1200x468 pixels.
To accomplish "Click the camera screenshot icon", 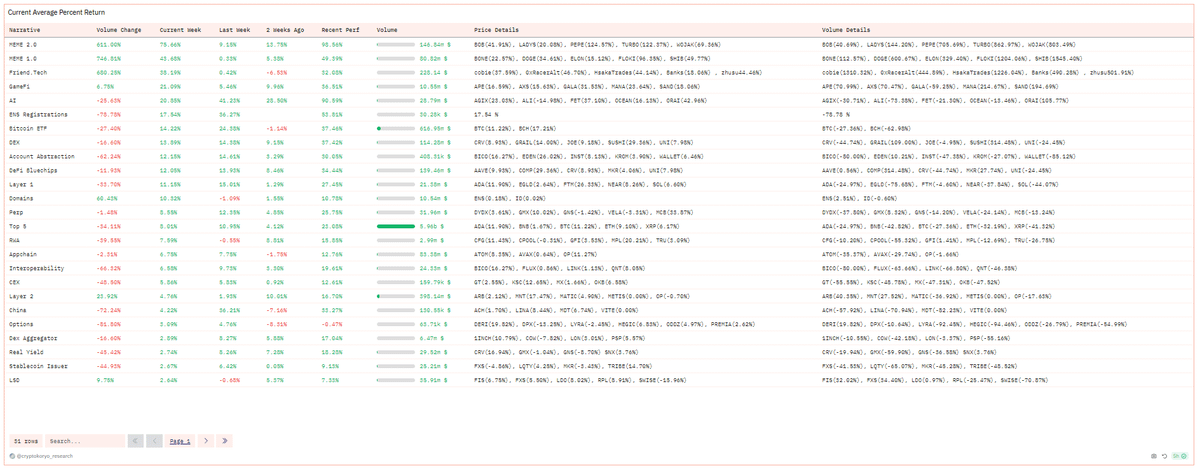I will pos(1154,456).
